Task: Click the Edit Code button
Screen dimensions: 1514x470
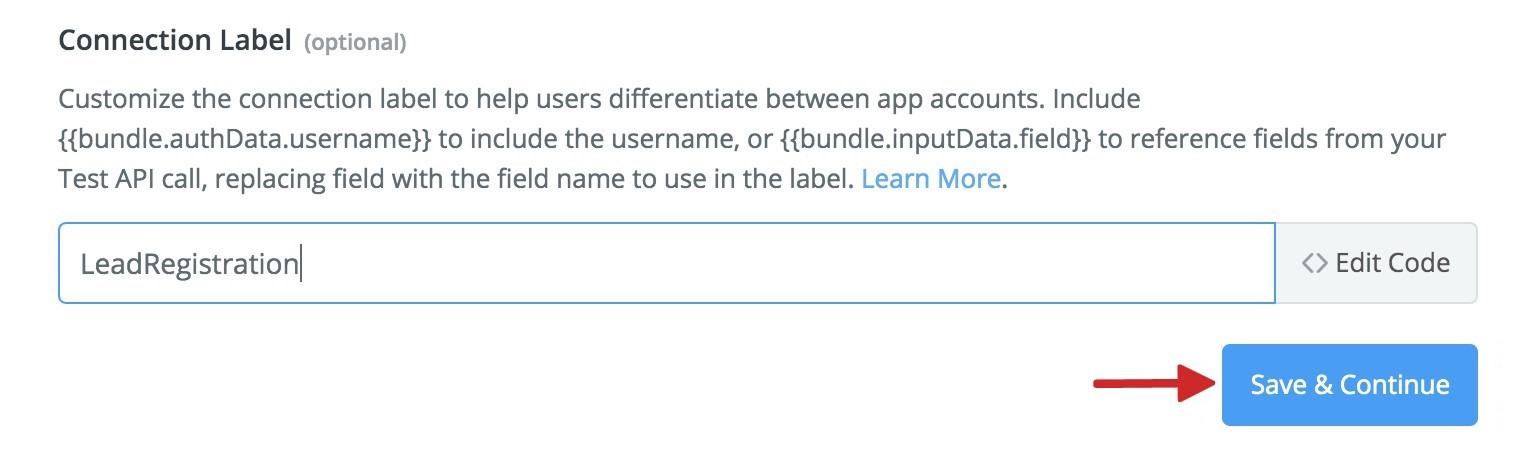Action: pos(1376,263)
